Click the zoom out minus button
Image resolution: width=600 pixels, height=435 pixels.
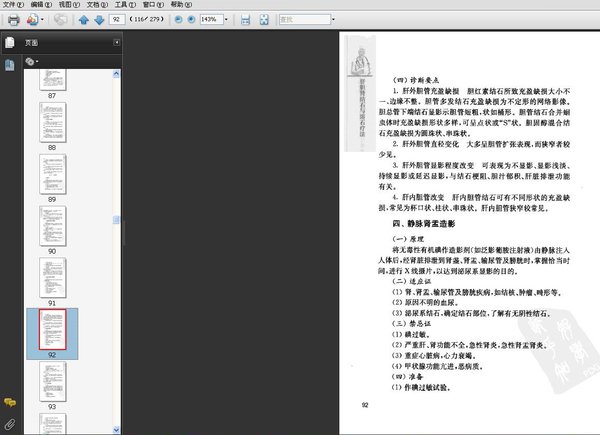[x=177, y=19]
